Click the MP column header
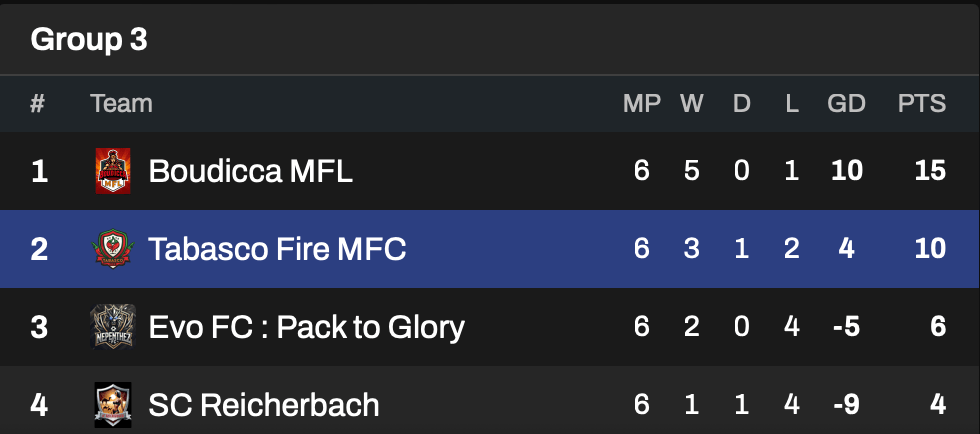 [641, 104]
